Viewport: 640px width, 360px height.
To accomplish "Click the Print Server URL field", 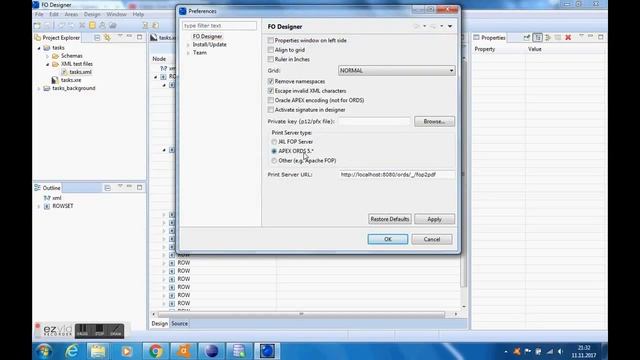I will point(396,174).
